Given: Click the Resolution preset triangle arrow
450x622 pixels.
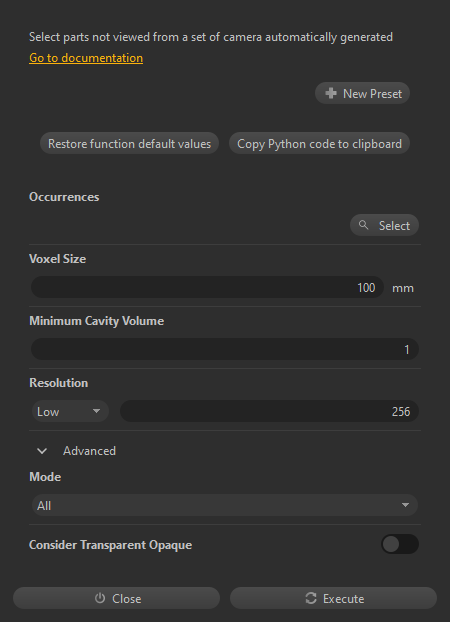Looking at the screenshot, I should (x=96, y=411).
